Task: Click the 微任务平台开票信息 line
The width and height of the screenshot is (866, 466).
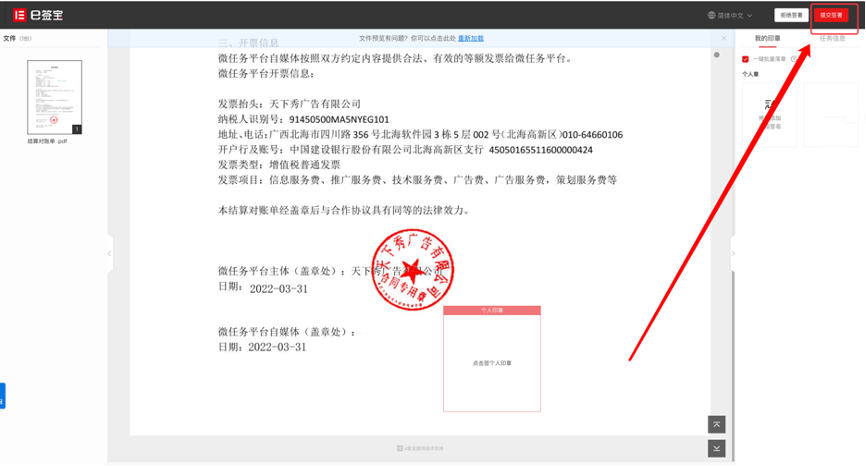Action: (x=266, y=73)
